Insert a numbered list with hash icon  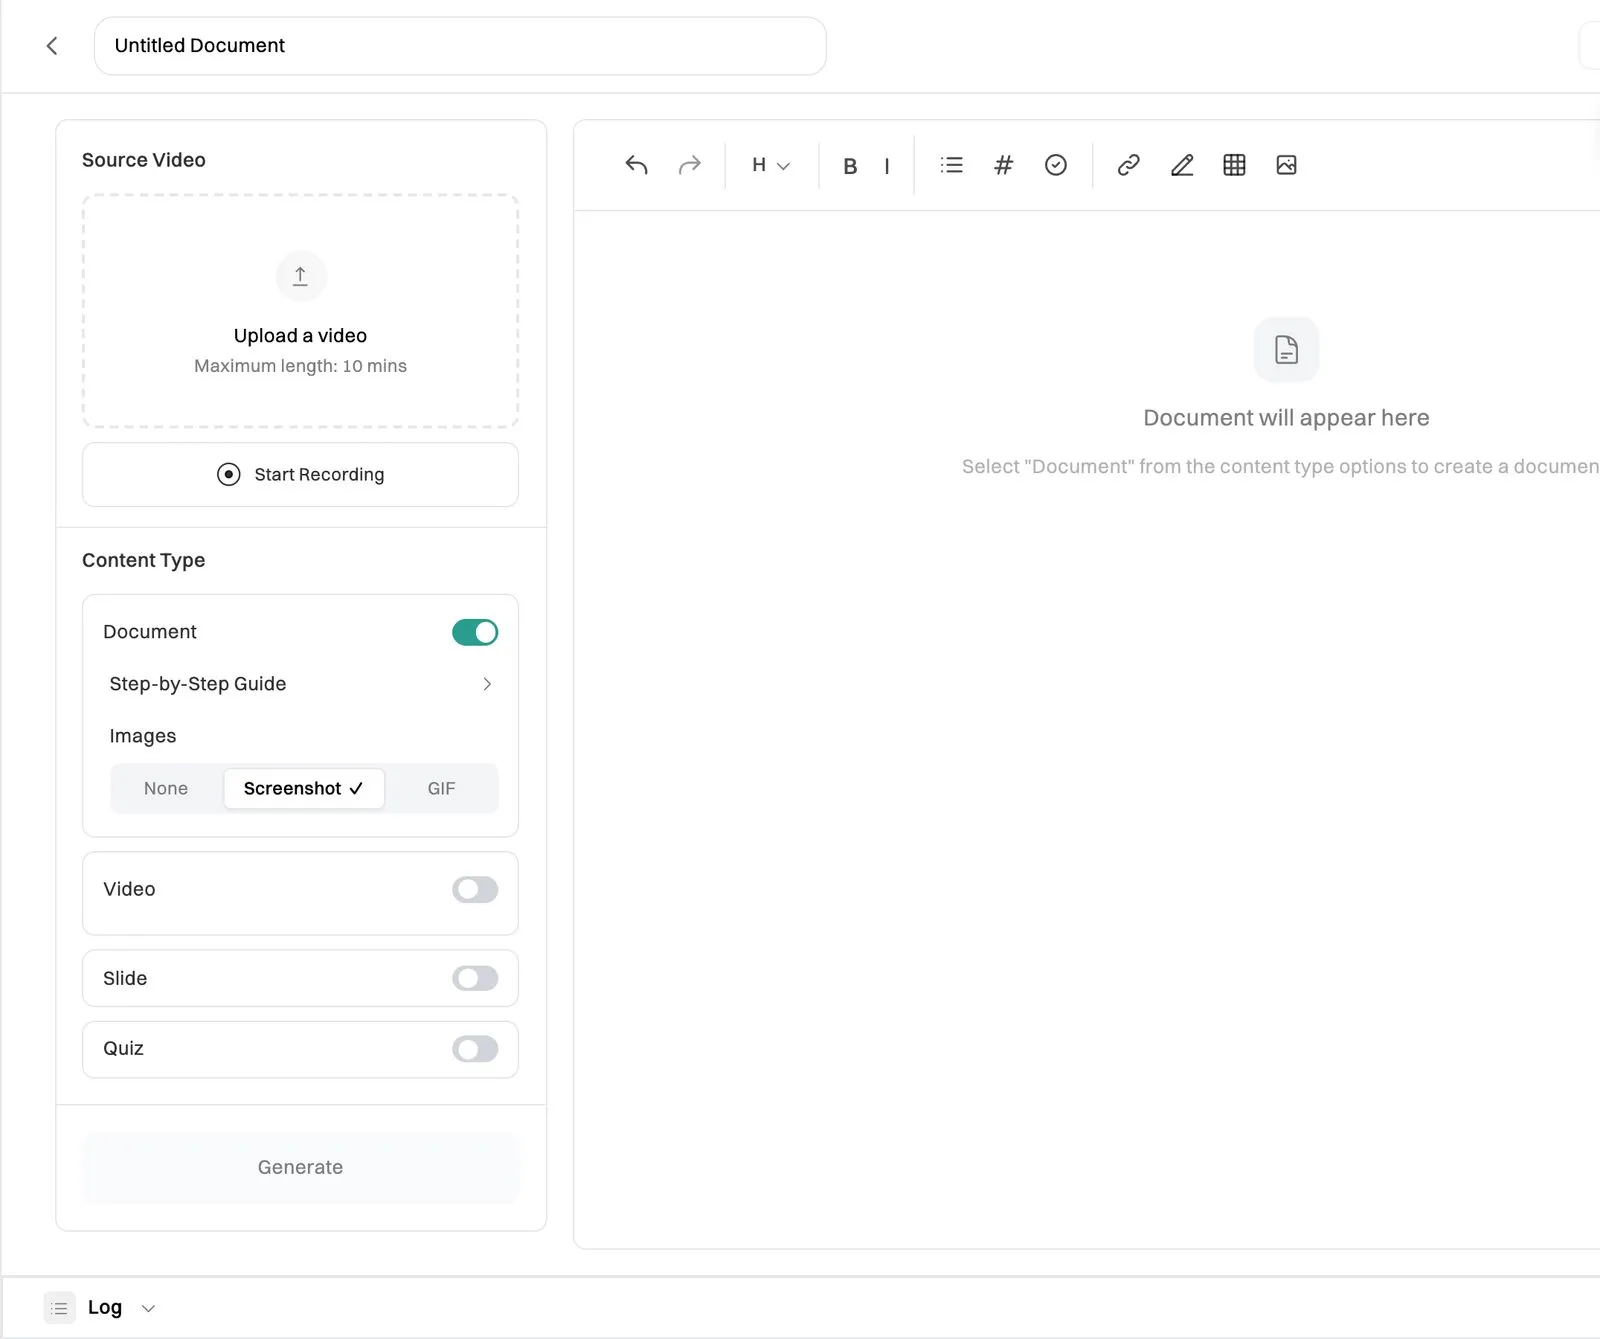click(x=1004, y=165)
